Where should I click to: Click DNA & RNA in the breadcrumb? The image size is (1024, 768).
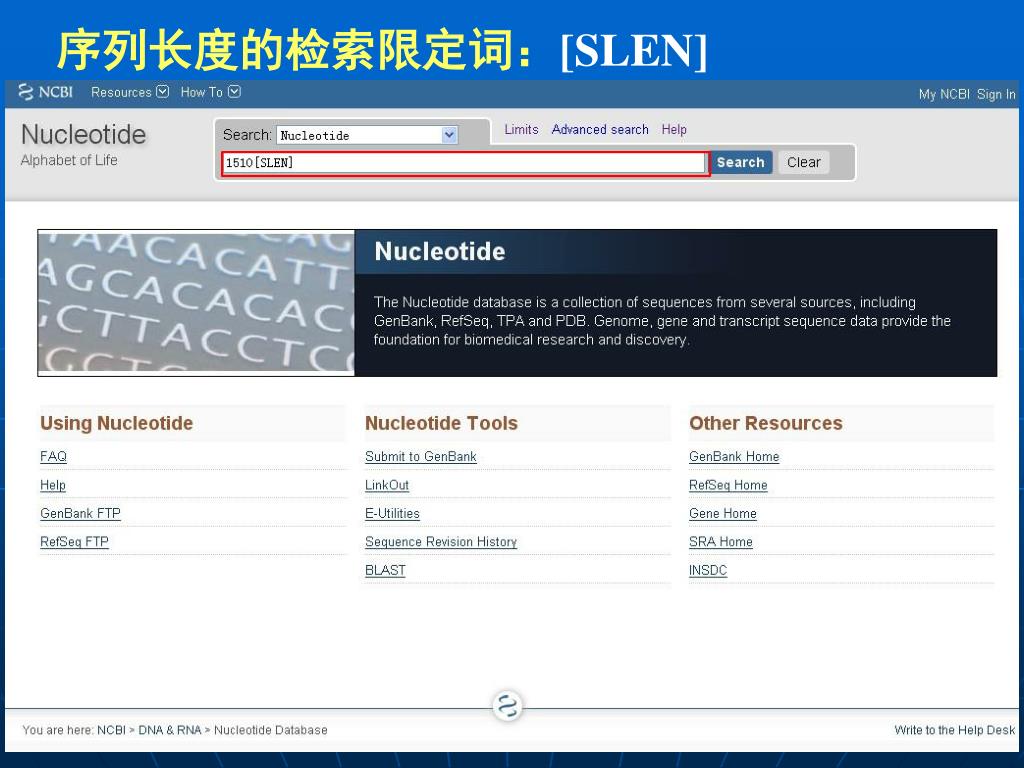[x=170, y=730]
